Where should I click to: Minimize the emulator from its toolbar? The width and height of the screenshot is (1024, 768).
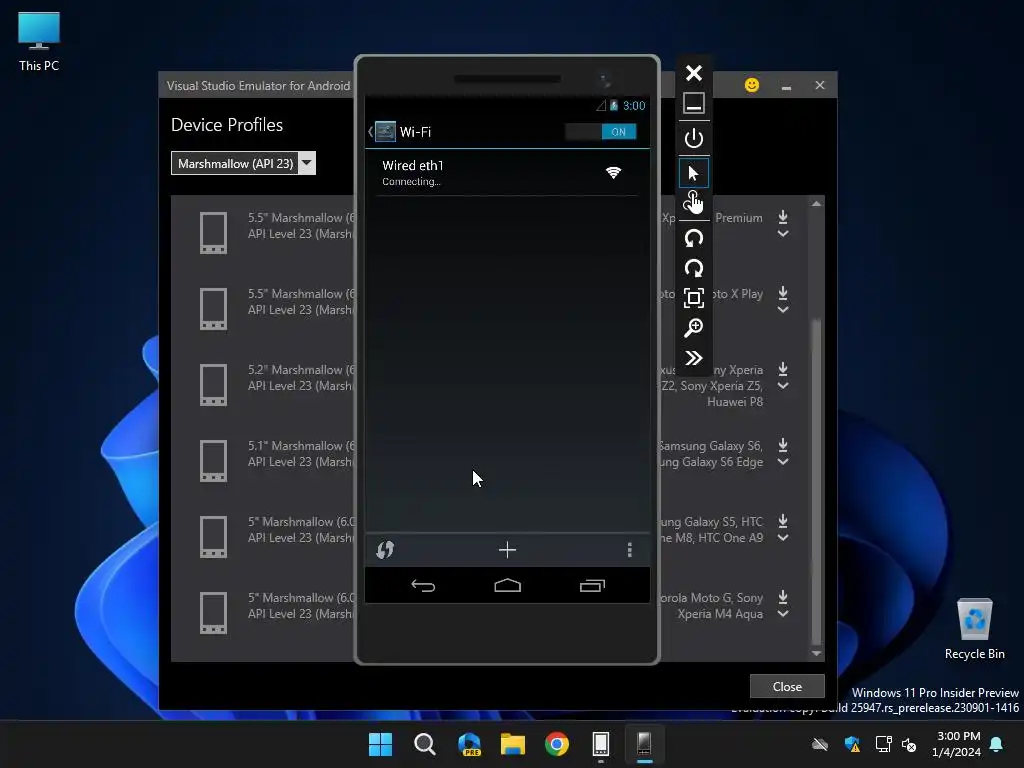point(694,103)
